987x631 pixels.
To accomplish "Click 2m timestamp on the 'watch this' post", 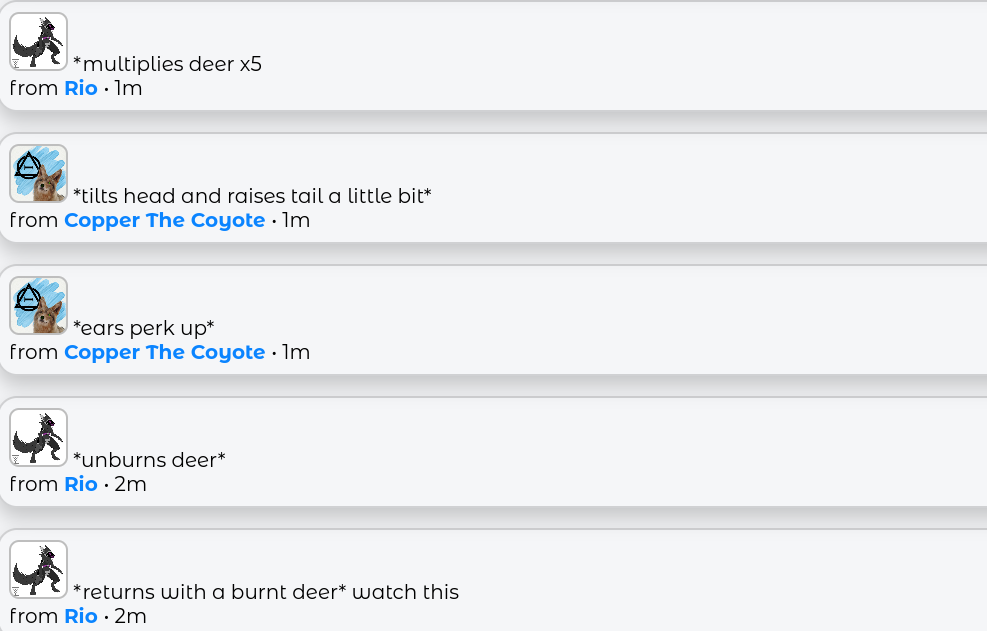I will pyautogui.click(x=130, y=616).
